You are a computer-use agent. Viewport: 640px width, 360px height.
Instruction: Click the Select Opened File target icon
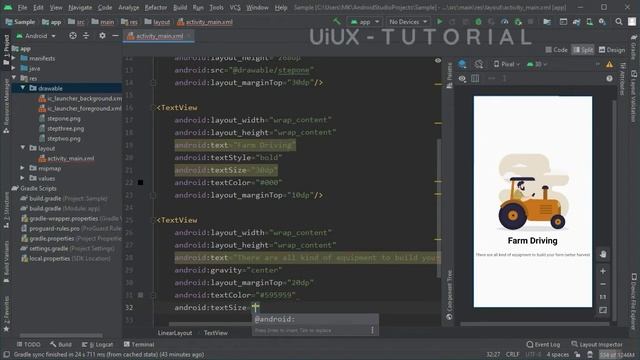pyautogui.click(x=73, y=36)
